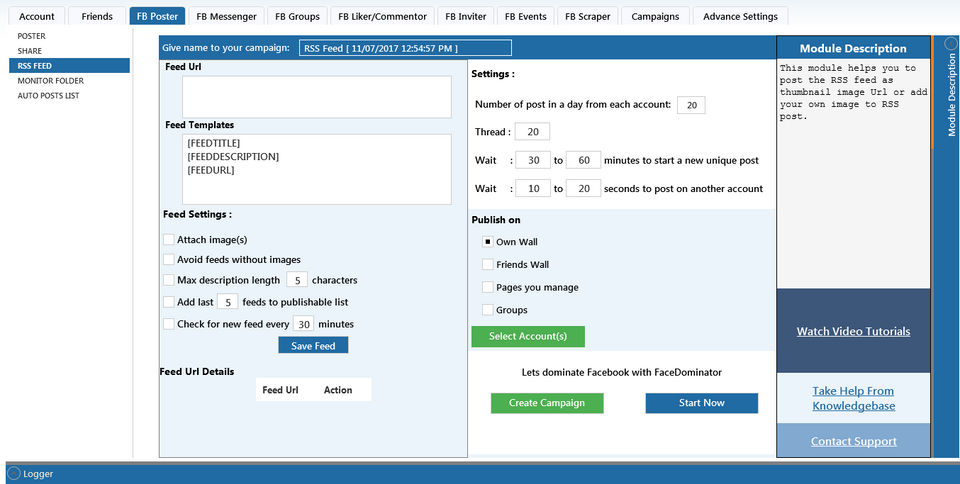Click the Create Campaign button
This screenshot has width=960, height=484.
point(547,403)
